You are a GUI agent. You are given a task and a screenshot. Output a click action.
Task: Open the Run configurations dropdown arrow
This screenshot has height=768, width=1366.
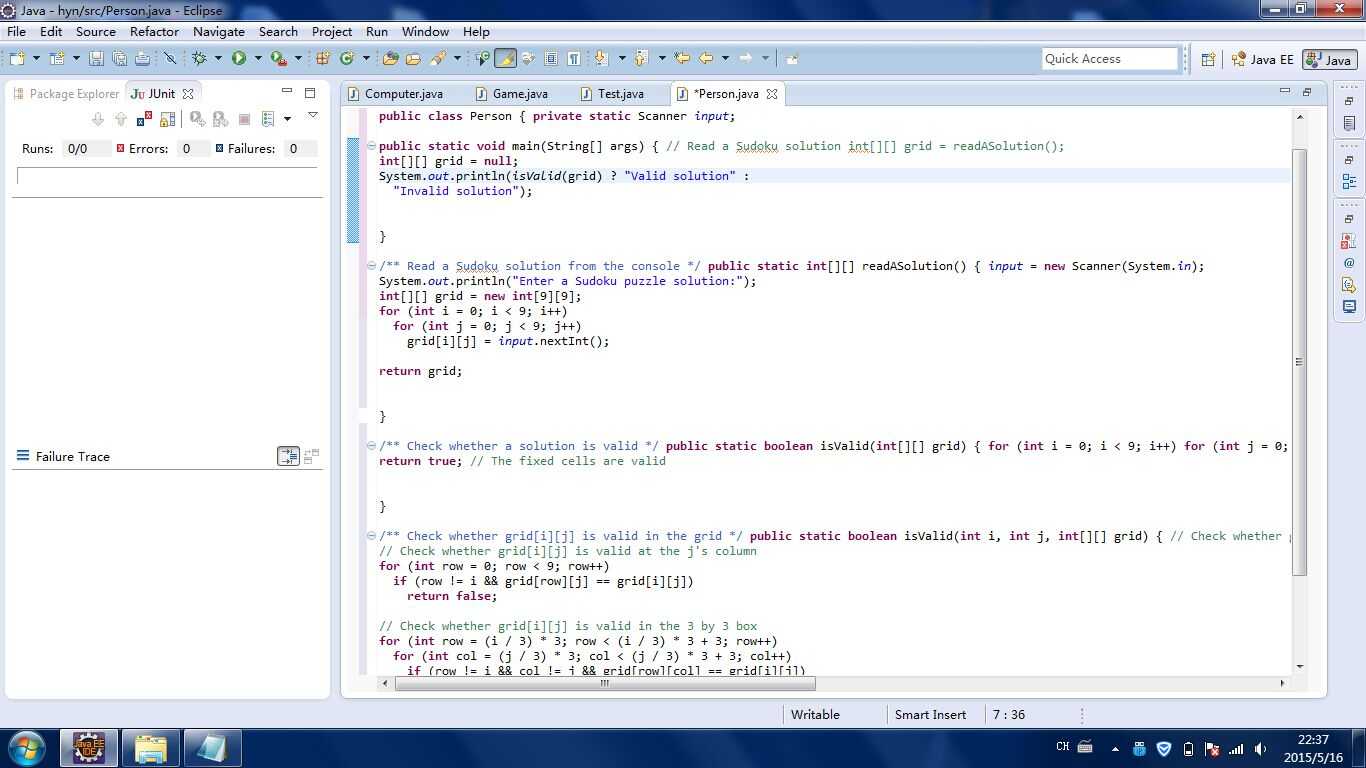(258, 59)
